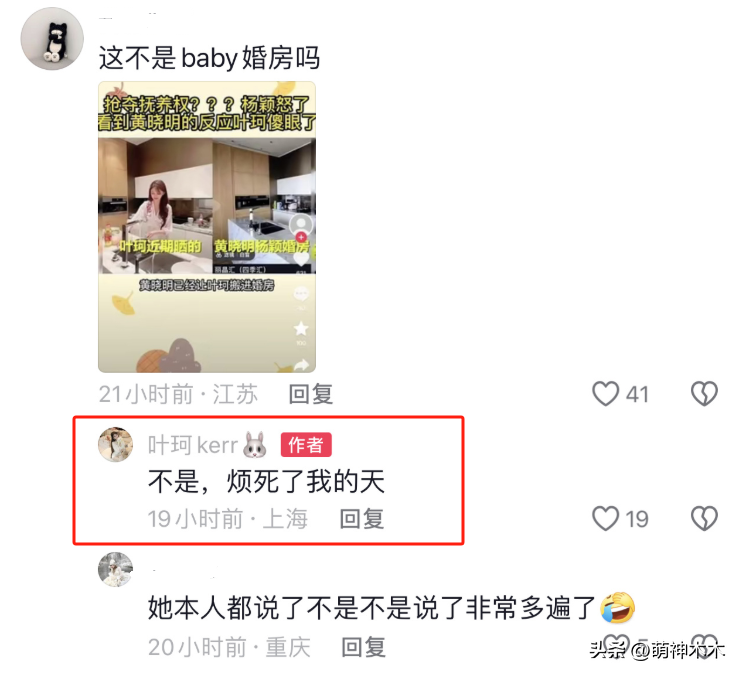This screenshot has width=742, height=676.
Task: Dislike 叶珂kerr's reply
Action: point(704,518)
